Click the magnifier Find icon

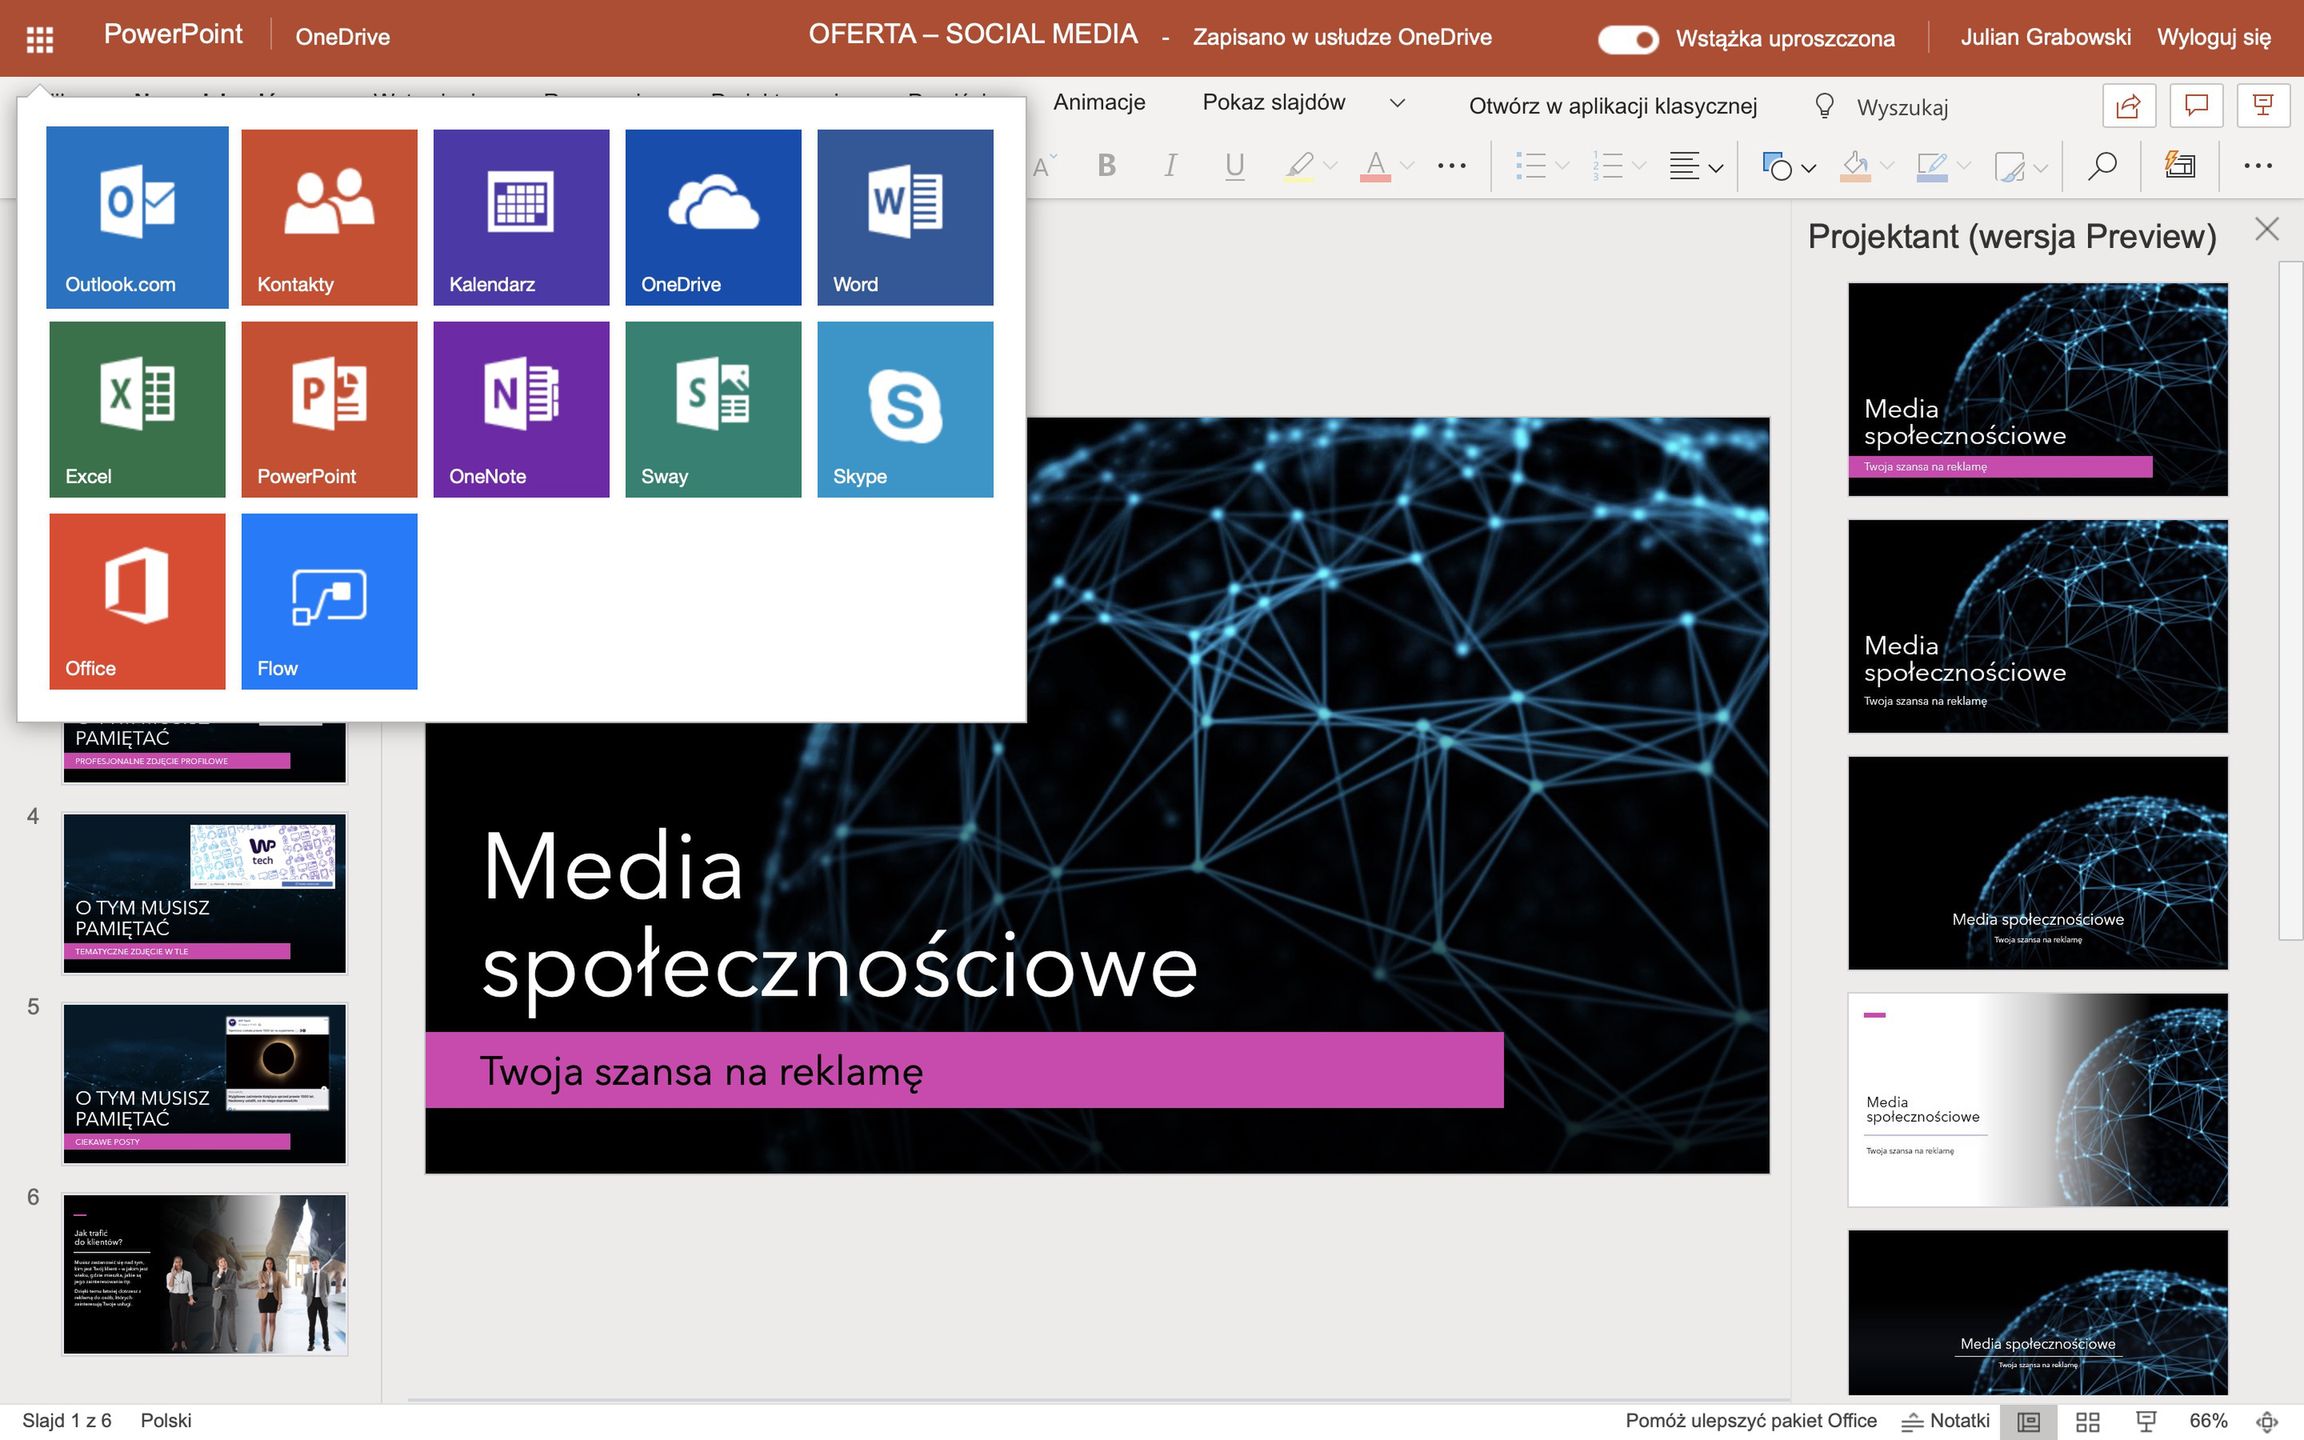(x=2102, y=165)
